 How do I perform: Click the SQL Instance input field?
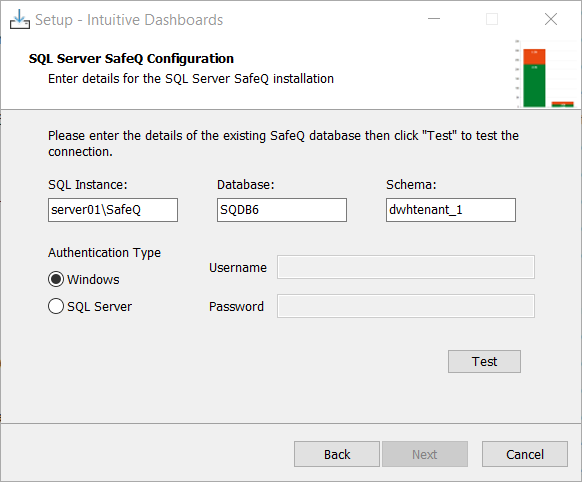tap(113, 210)
